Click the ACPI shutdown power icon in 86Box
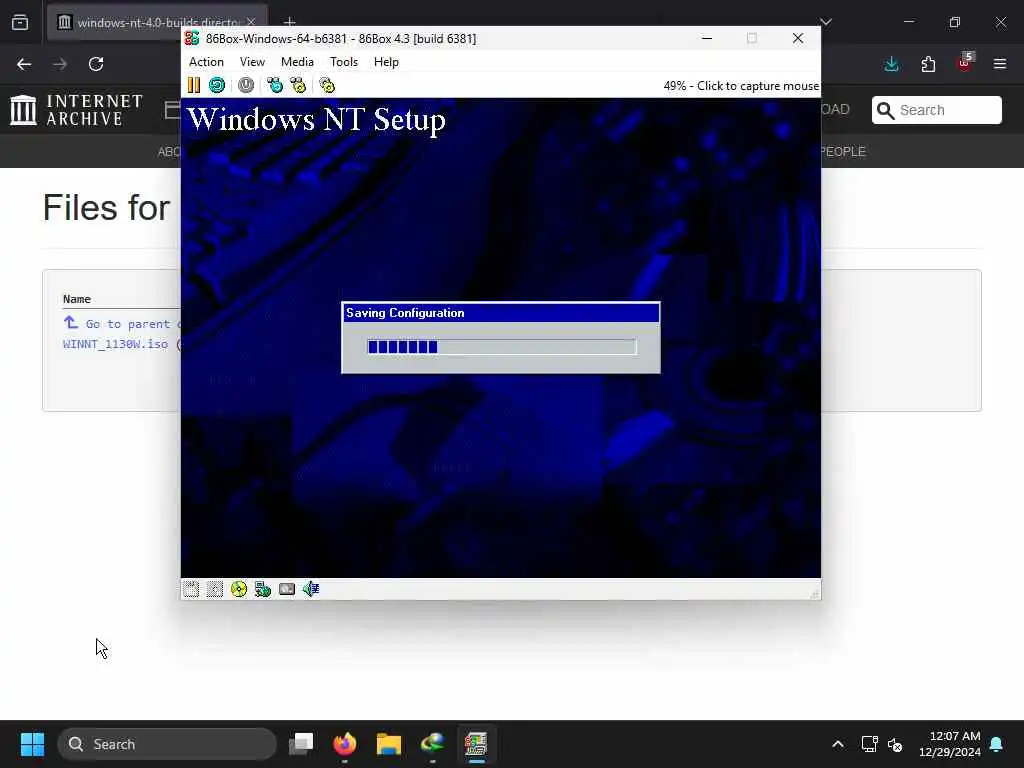 pyautogui.click(x=246, y=85)
